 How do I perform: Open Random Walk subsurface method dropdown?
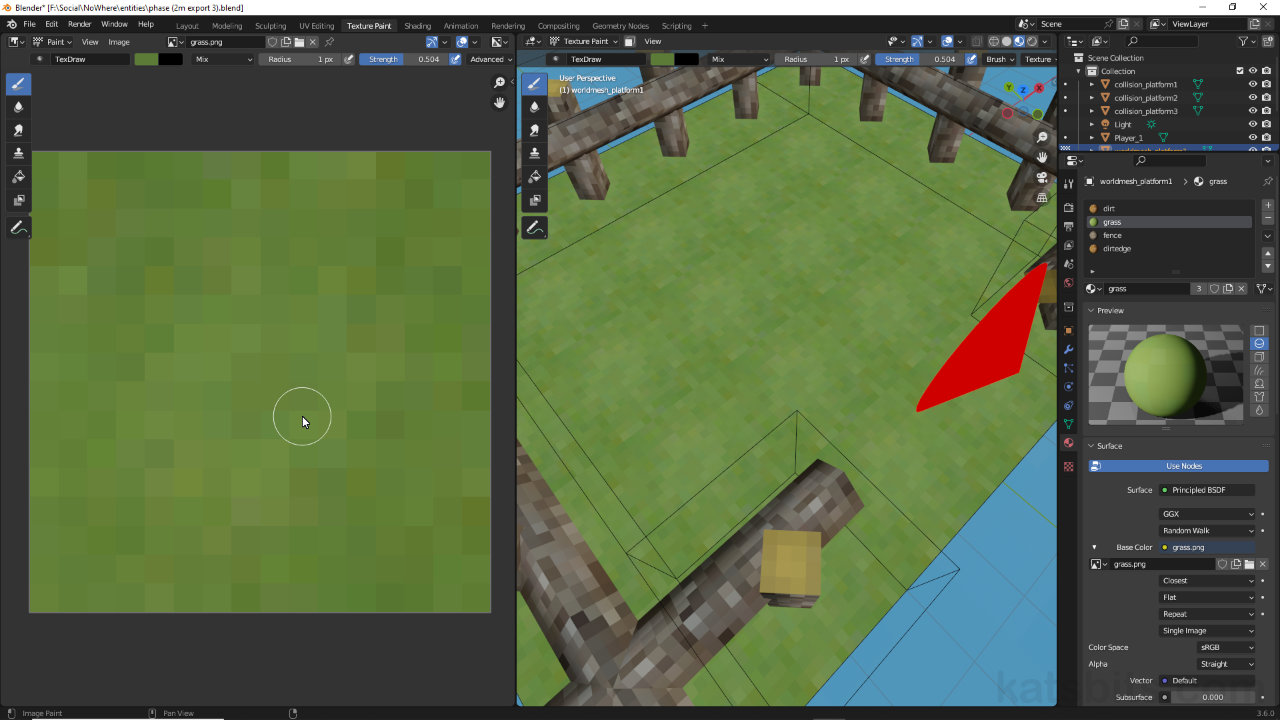[x=1207, y=531]
